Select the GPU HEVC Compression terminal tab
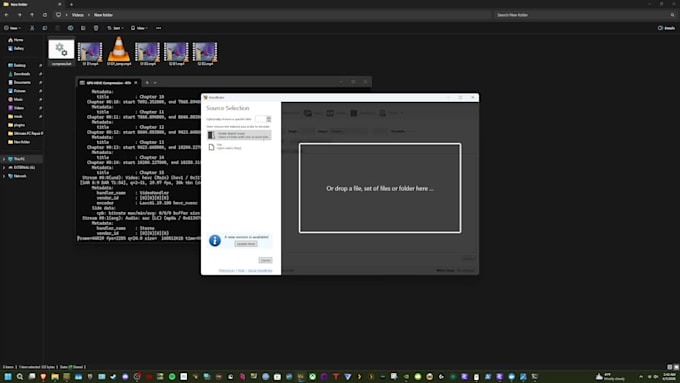Image resolution: width=680 pixels, height=383 pixels. pos(108,82)
